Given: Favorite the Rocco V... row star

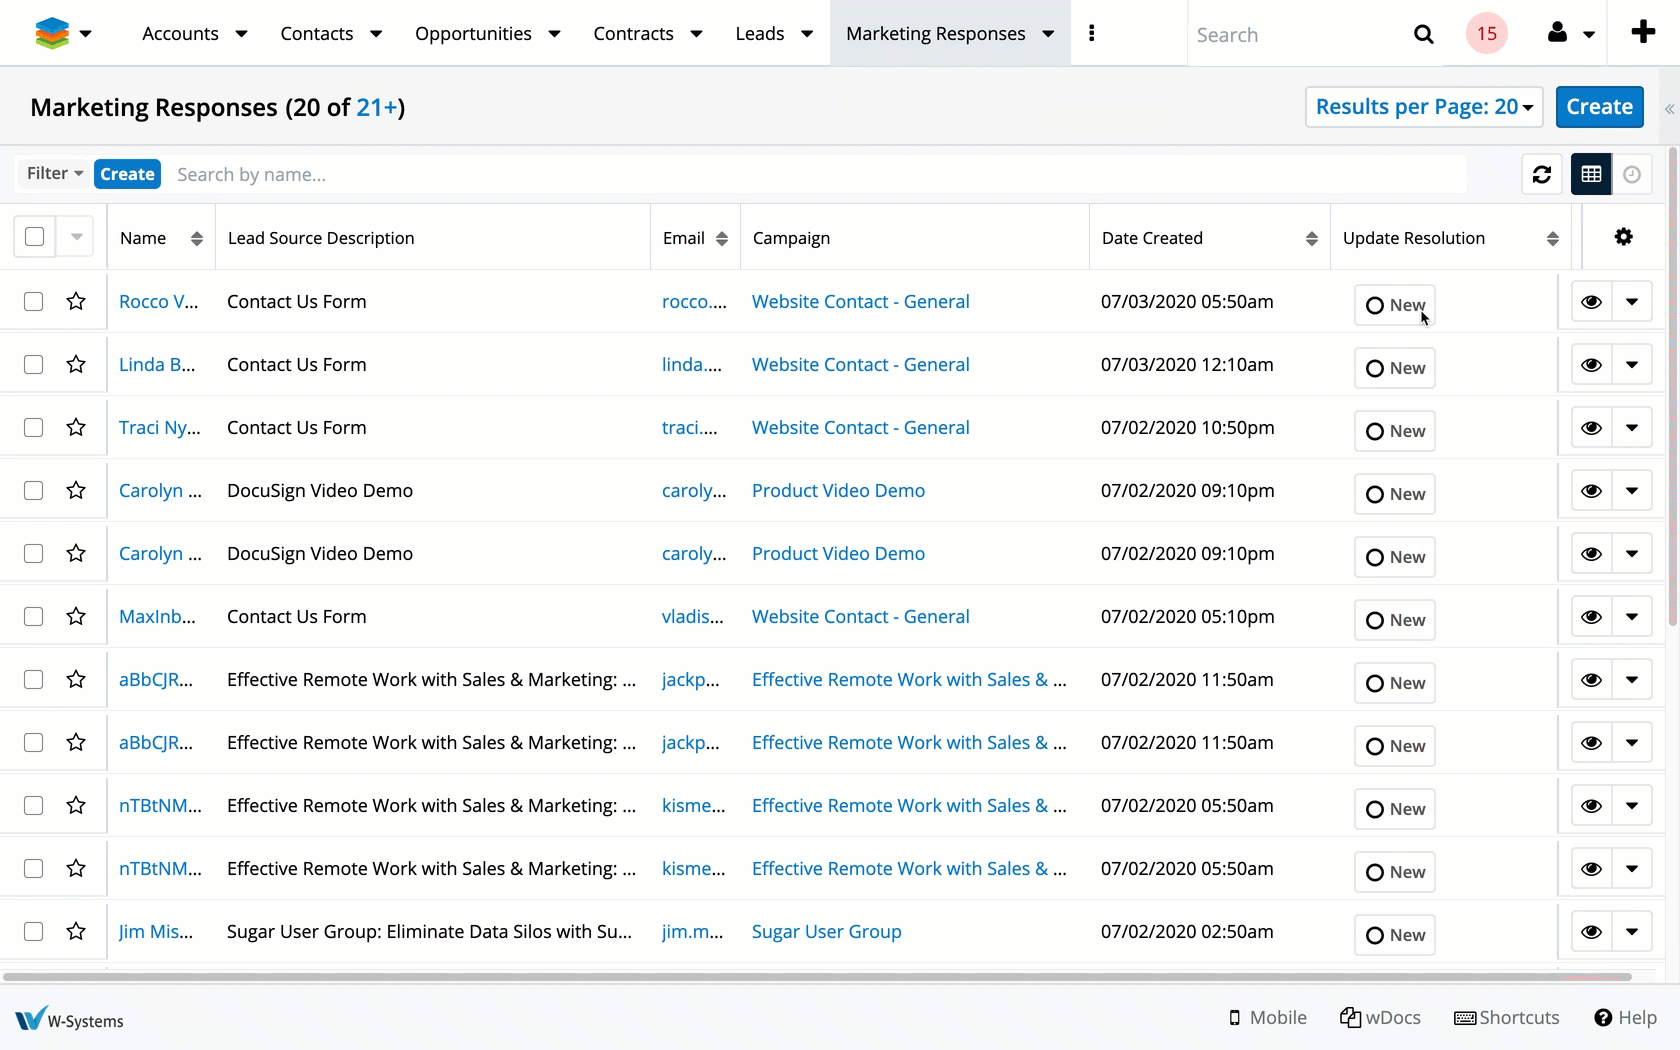Looking at the screenshot, I should pos(76,301).
